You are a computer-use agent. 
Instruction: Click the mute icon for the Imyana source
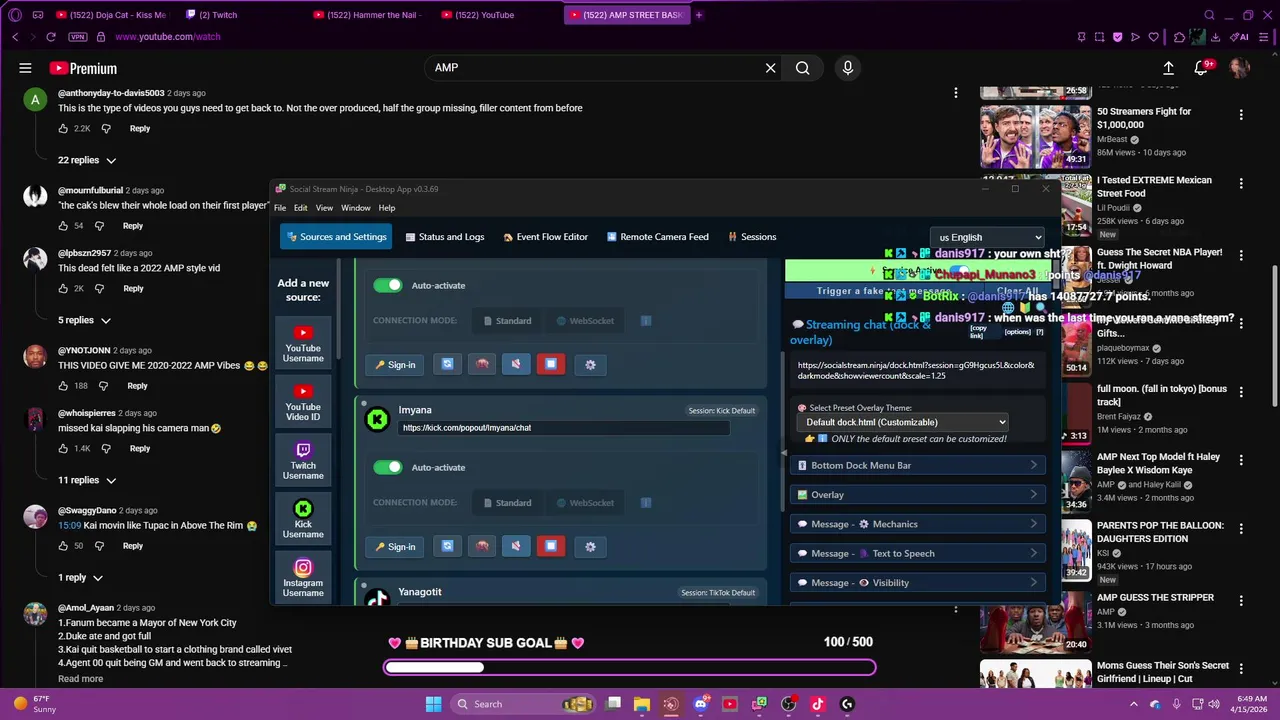(x=516, y=546)
